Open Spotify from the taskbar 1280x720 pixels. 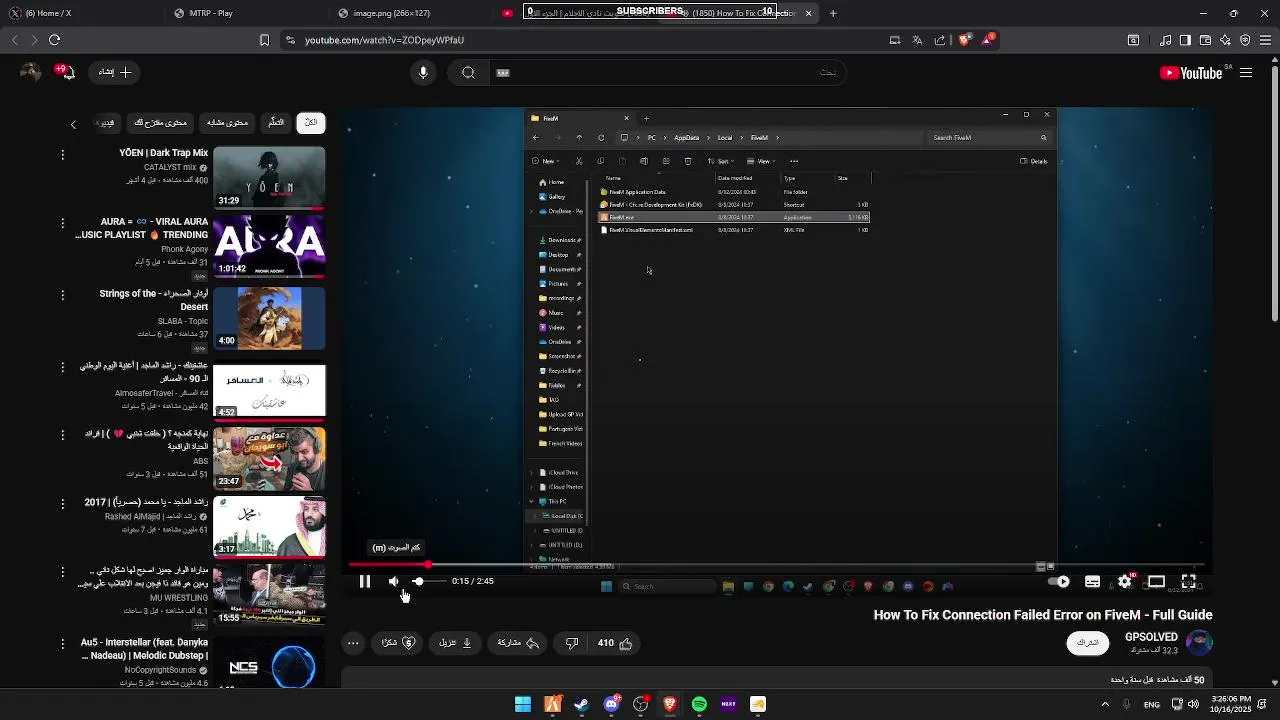coord(699,704)
